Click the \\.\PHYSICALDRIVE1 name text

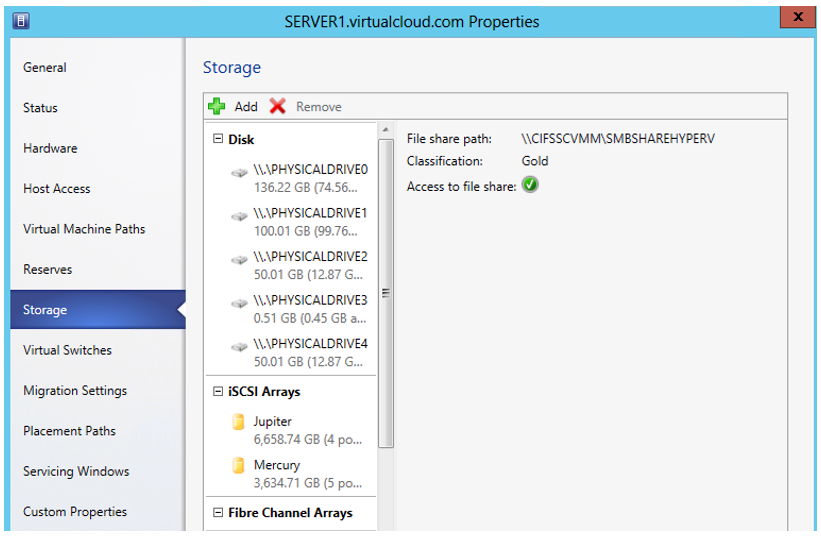click(310, 213)
